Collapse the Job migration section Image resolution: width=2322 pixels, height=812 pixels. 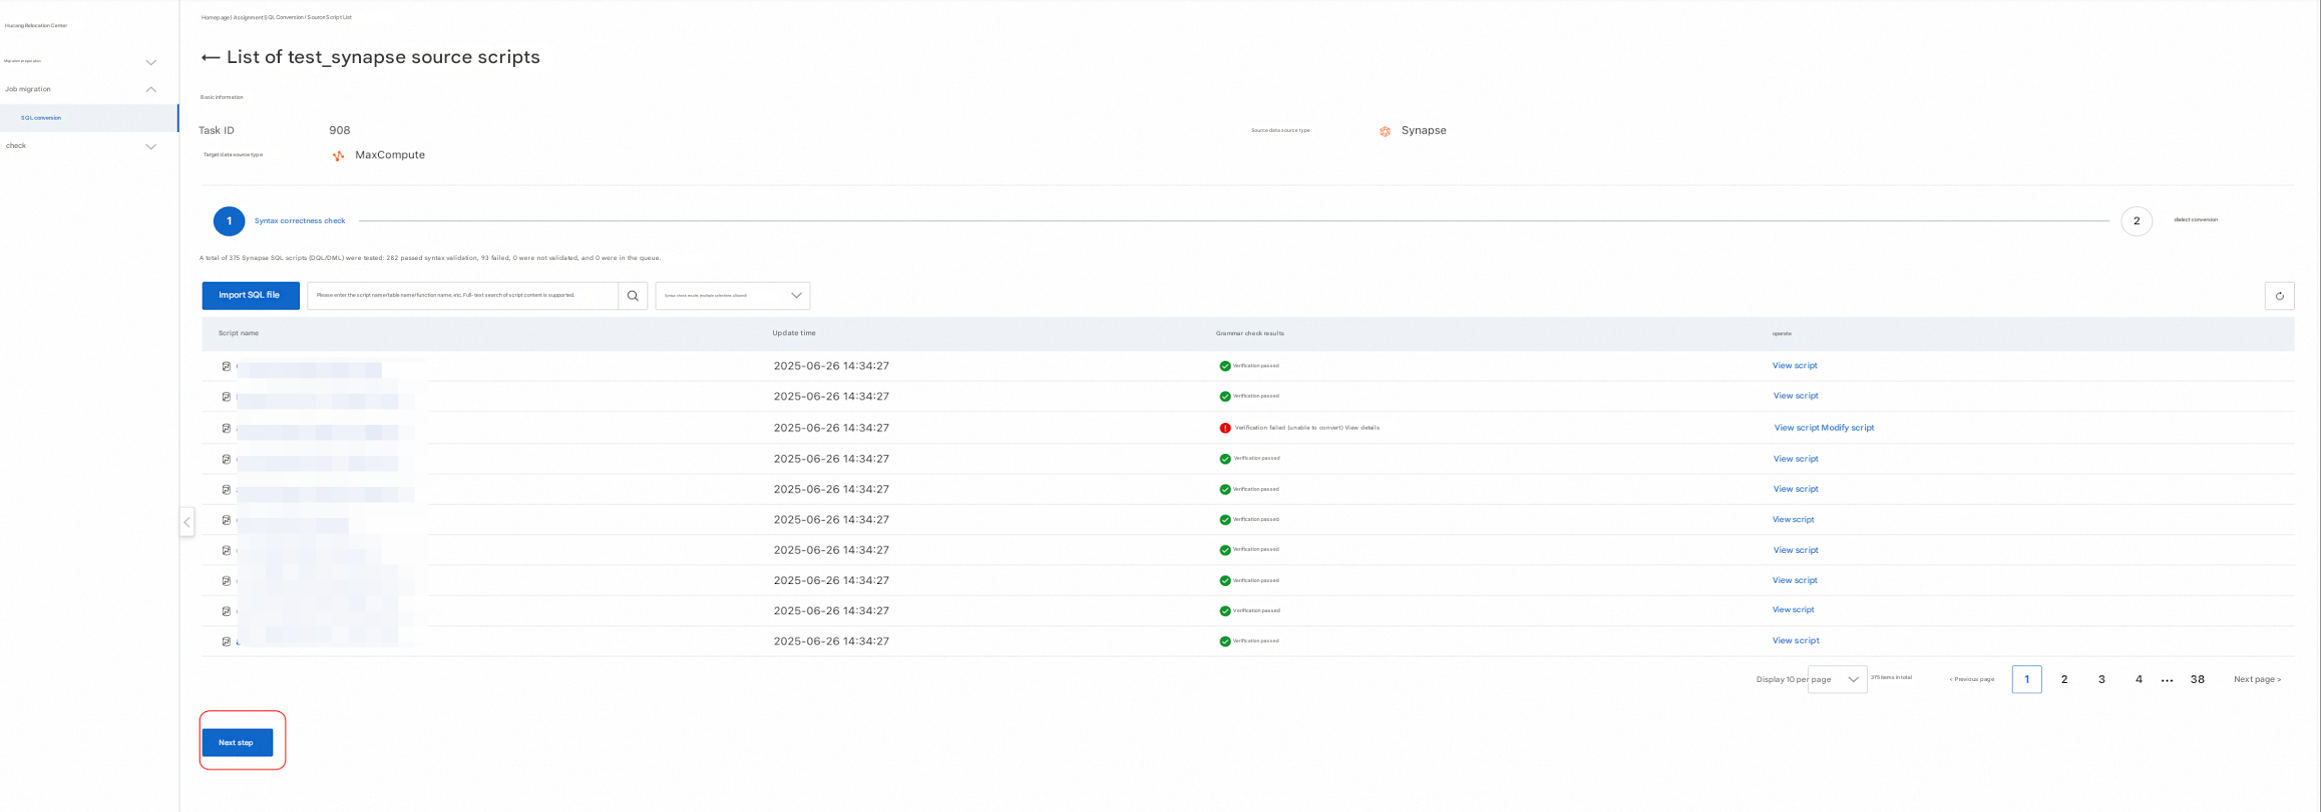tap(151, 89)
